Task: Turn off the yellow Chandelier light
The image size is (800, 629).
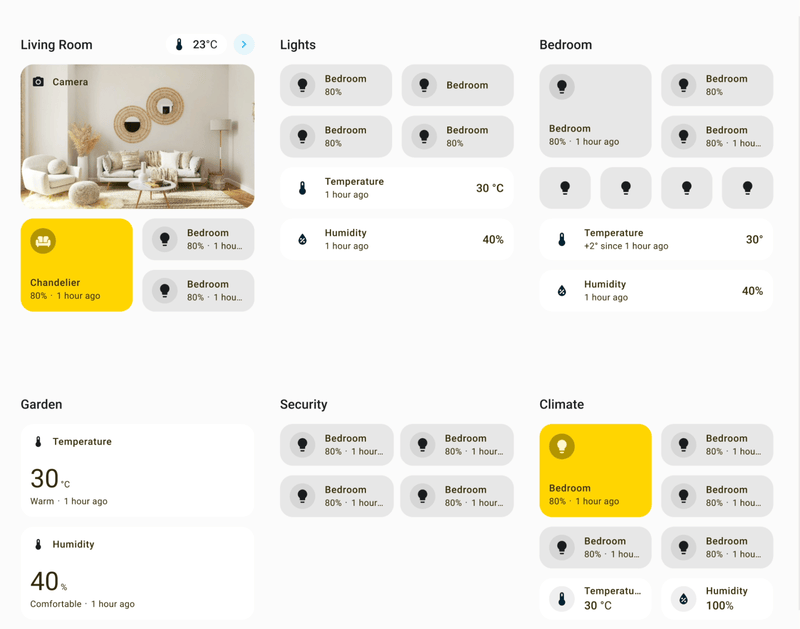Action: [76, 265]
